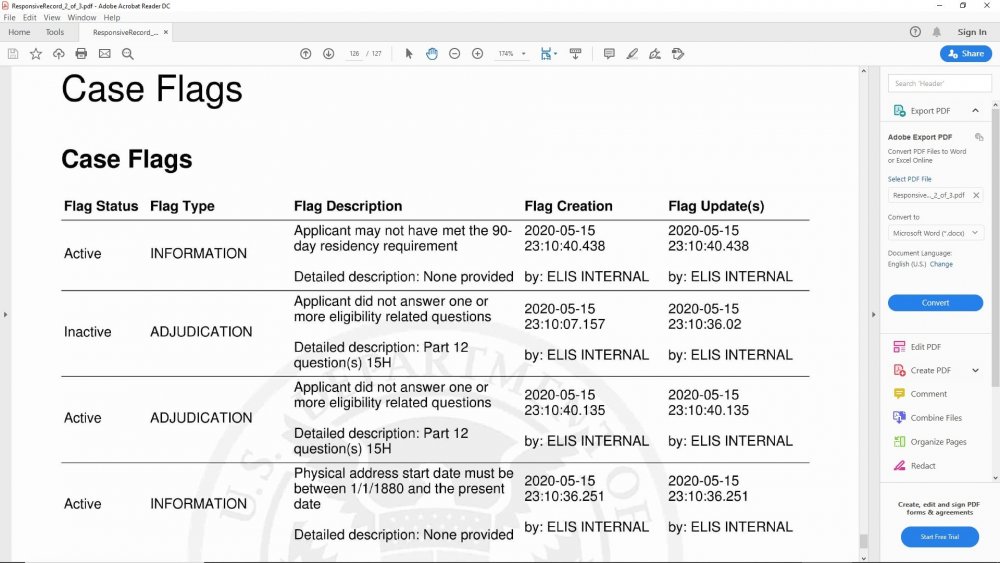Screen dimensions: 1000x563
Task: Open Help question mark icon
Action: click(x=915, y=32)
